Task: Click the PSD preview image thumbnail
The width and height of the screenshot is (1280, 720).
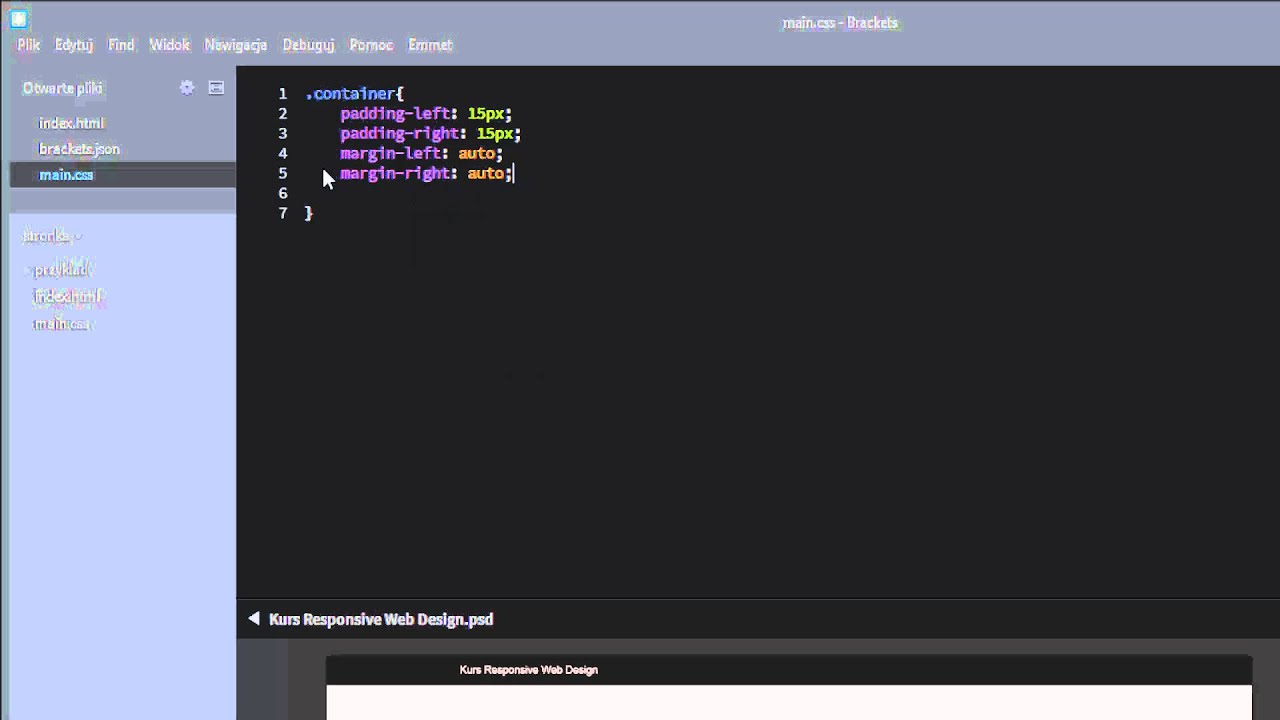Action: [x=789, y=687]
